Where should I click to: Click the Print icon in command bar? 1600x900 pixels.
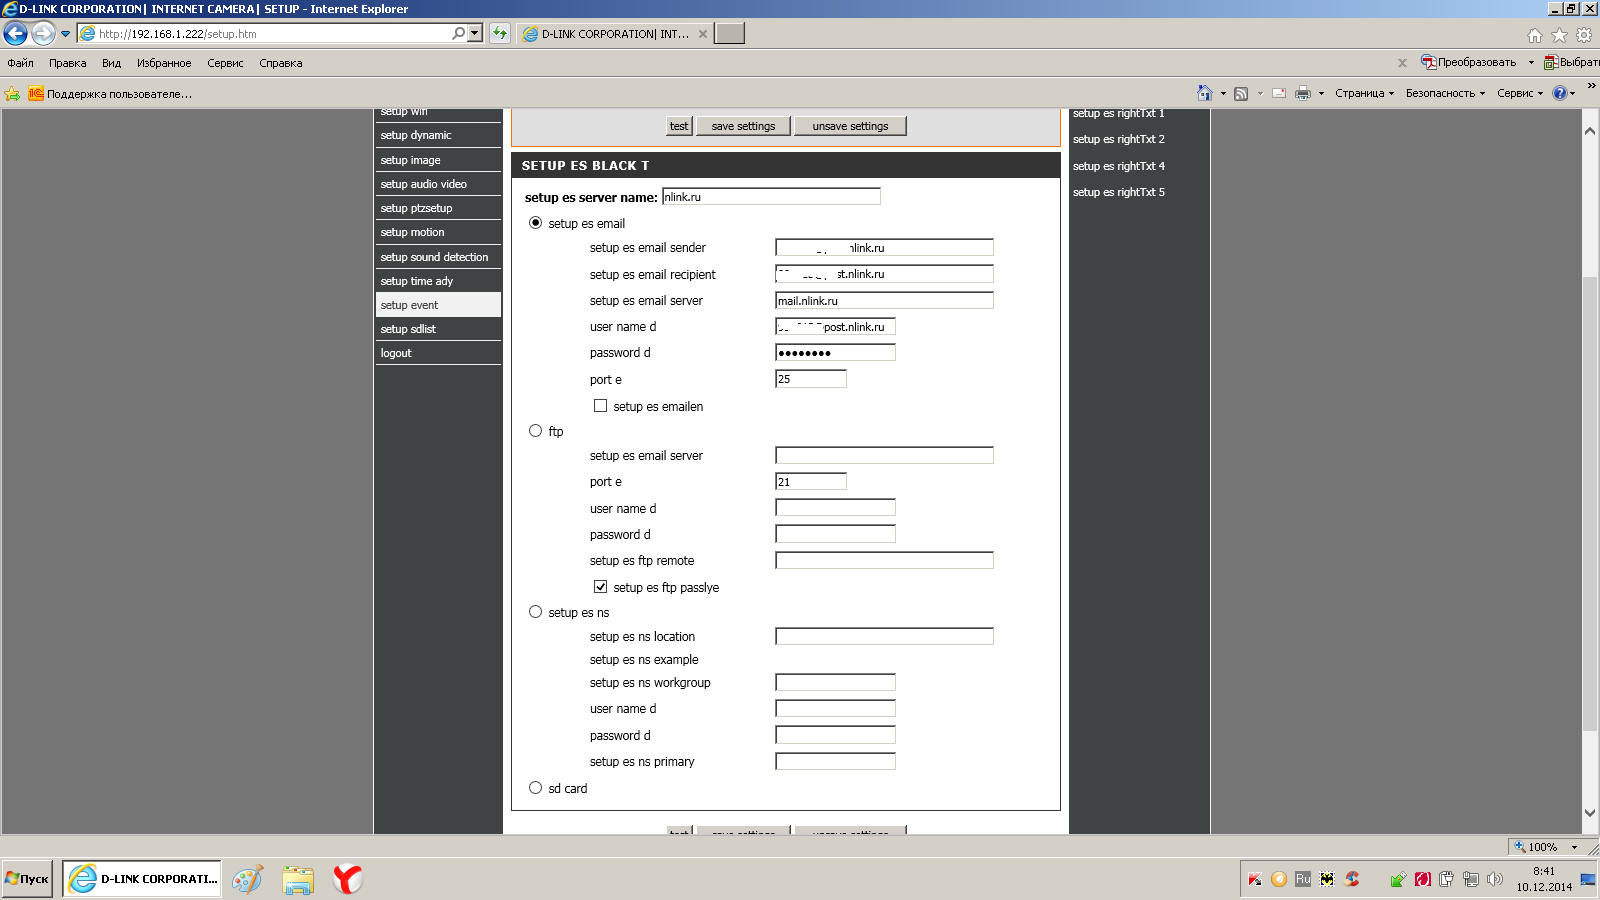click(1303, 93)
